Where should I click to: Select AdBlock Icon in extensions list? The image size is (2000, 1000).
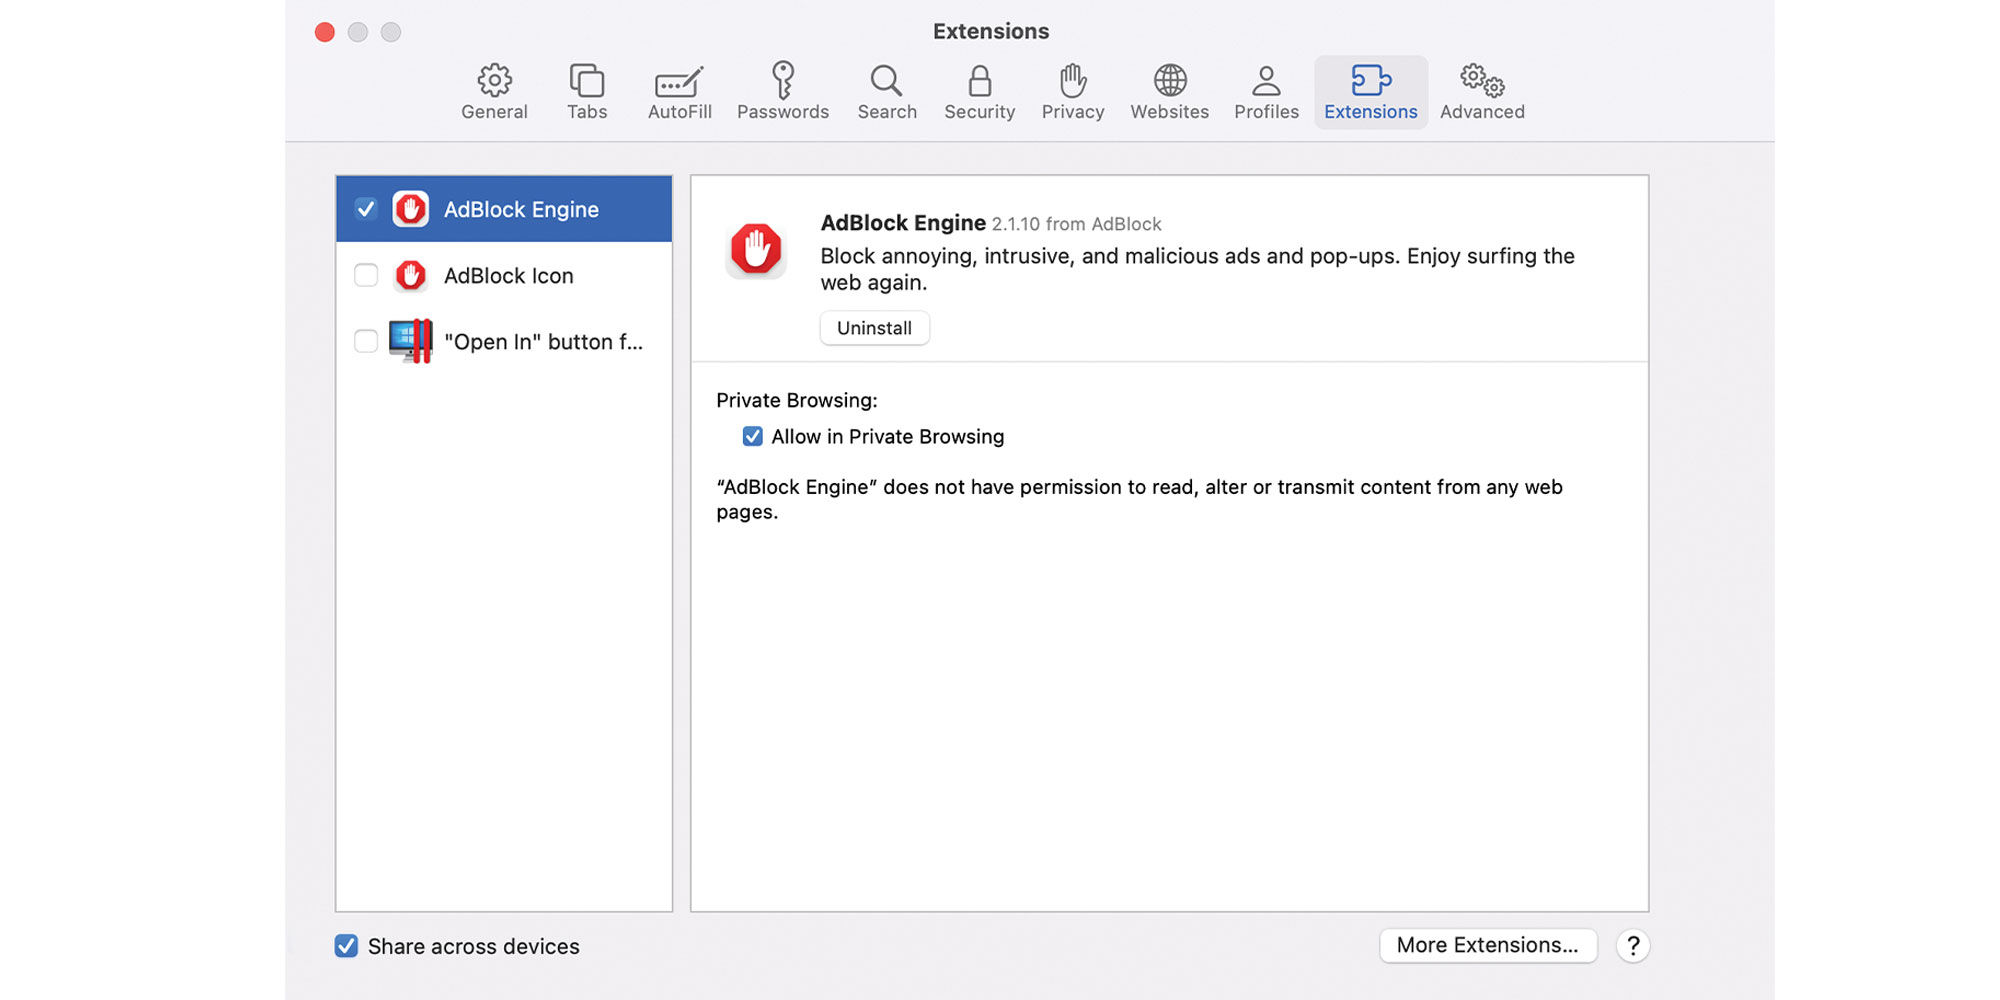click(509, 275)
